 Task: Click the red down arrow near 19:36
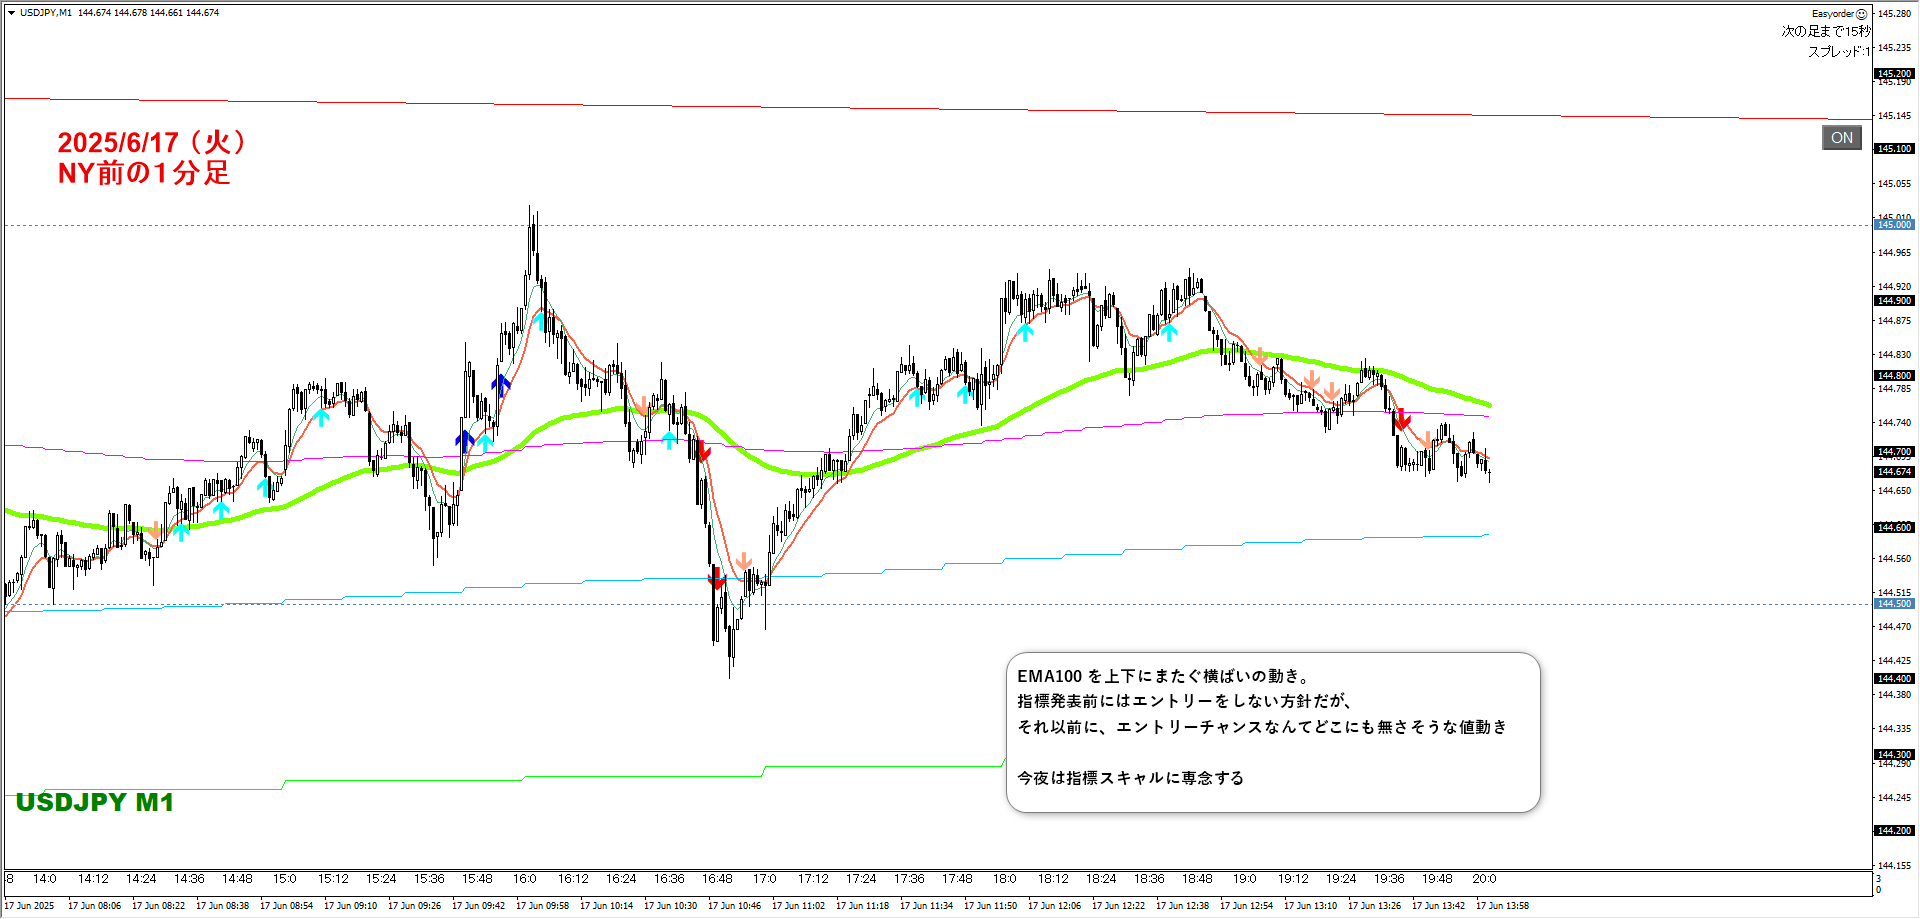1401,419
